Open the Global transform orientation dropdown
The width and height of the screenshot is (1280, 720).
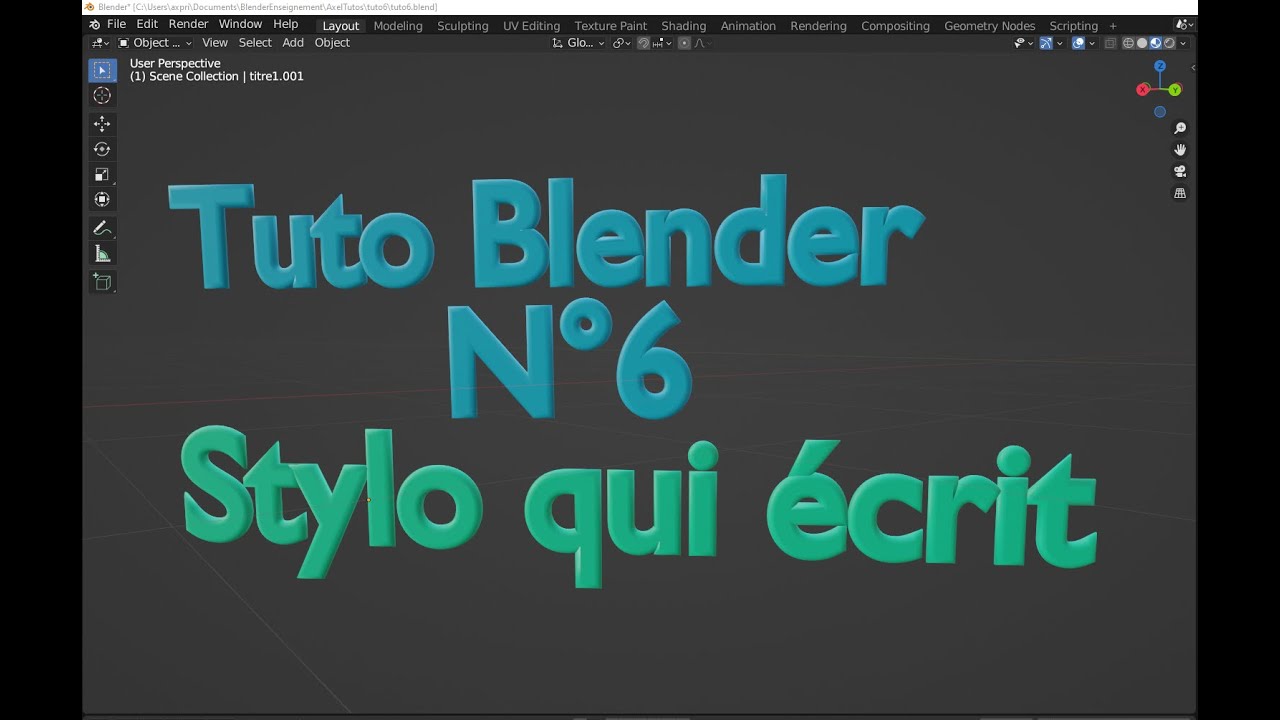point(578,43)
